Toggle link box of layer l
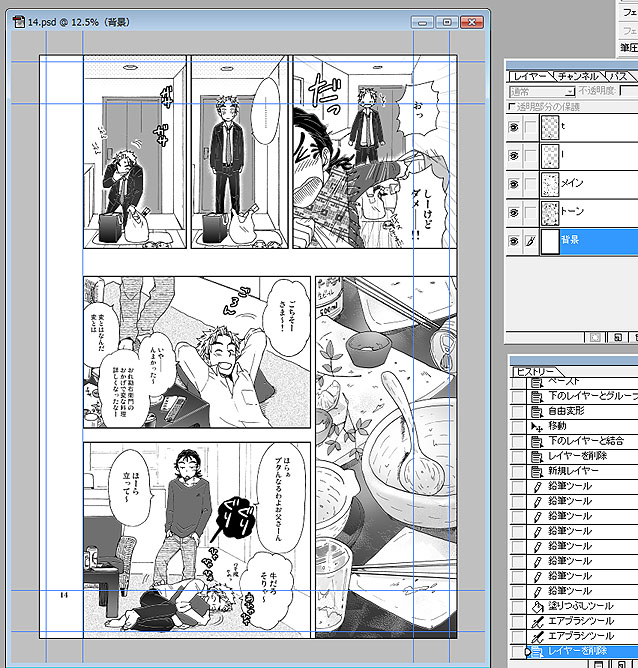638x668 pixels. pos(531,155)
